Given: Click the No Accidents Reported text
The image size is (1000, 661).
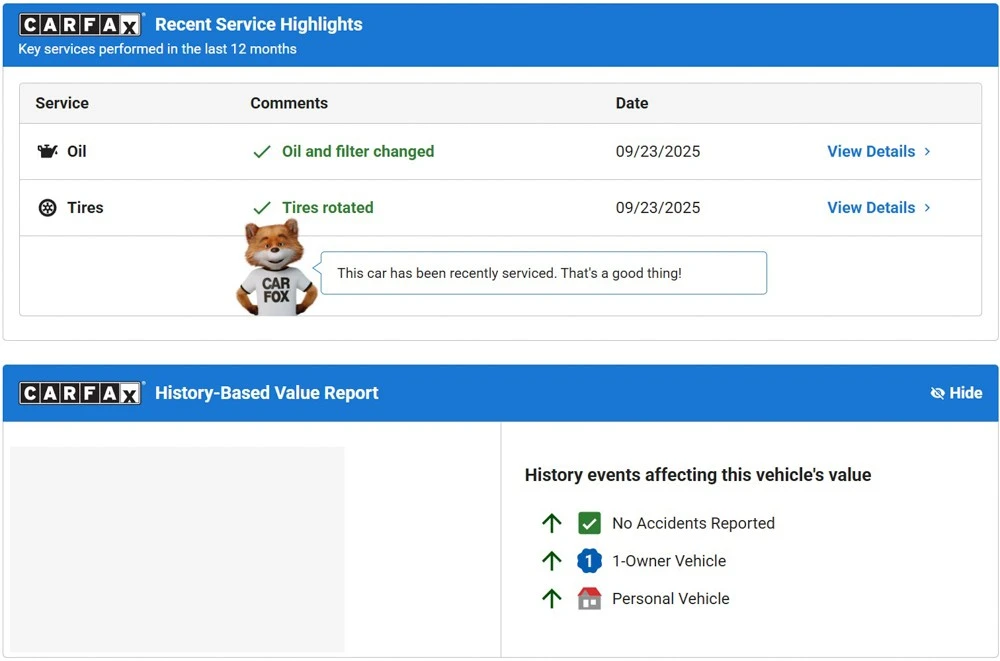Looking at the screenshot, I should 693,523.
